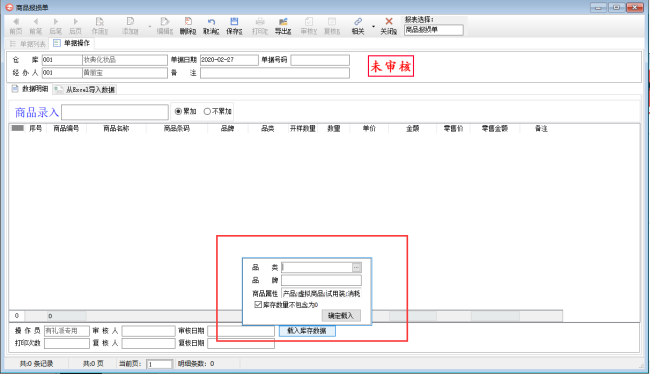The width and height of the screenshot is (650, 374).
Task: Click the 经办人 code field
Action: [62, 73]
